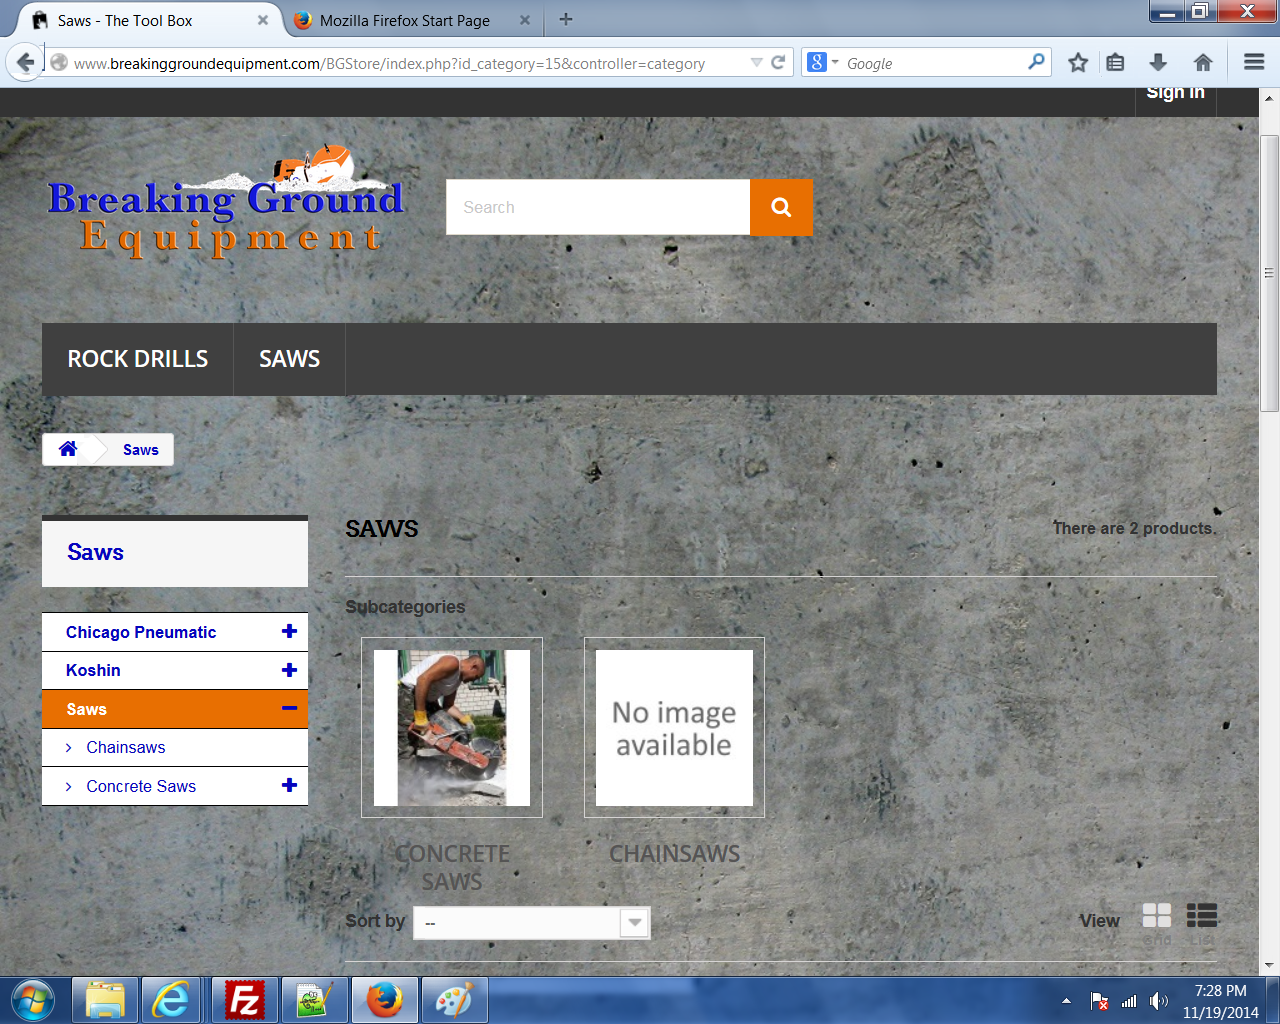Click the volume speaker tray icon
This screenshot has width=1280, height=1024.
[x=1159, y=1001]
